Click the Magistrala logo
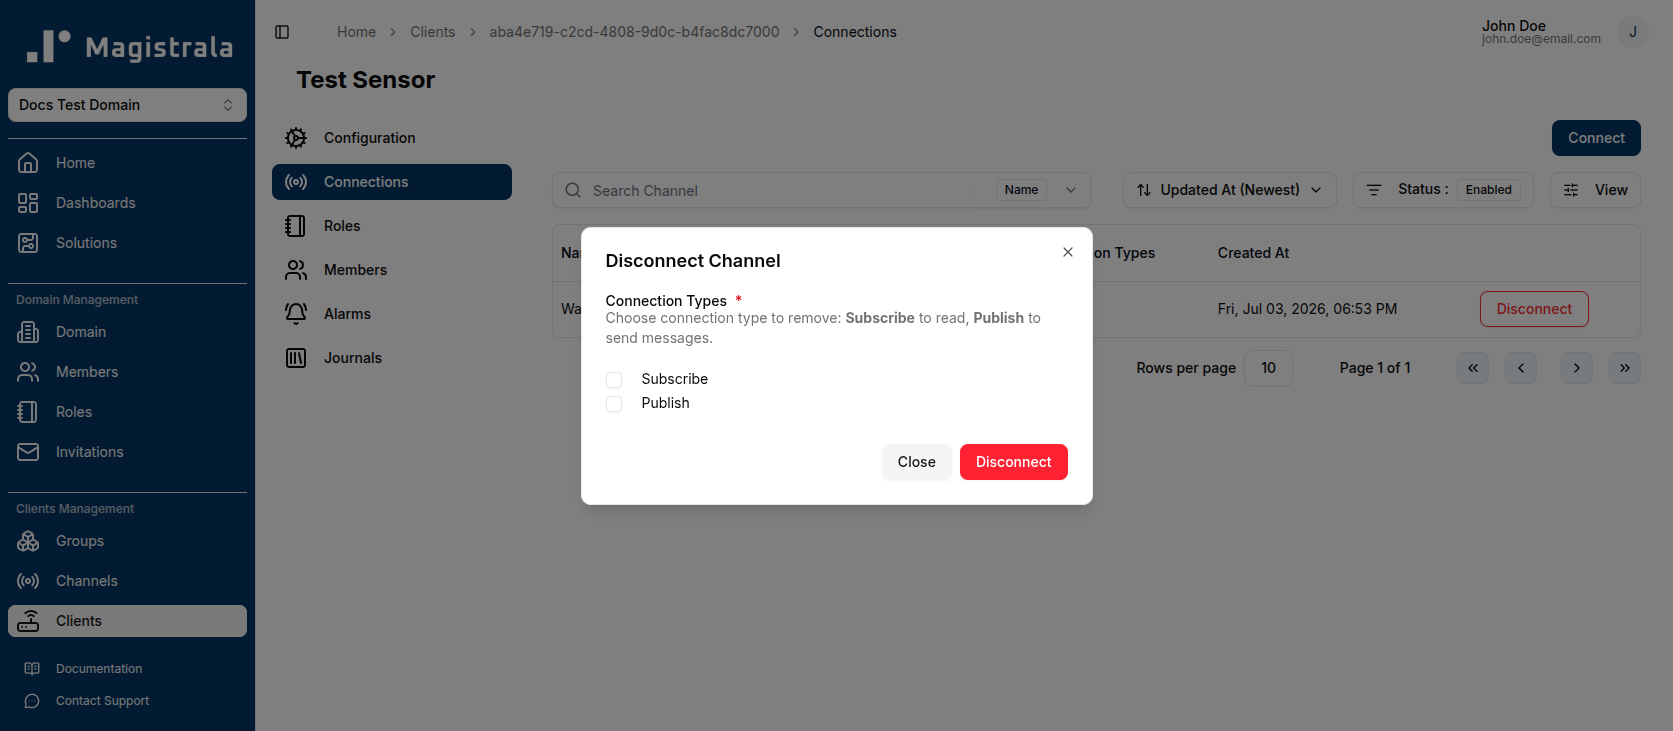This screenshot has height=731, width=1673. (129, 46)
